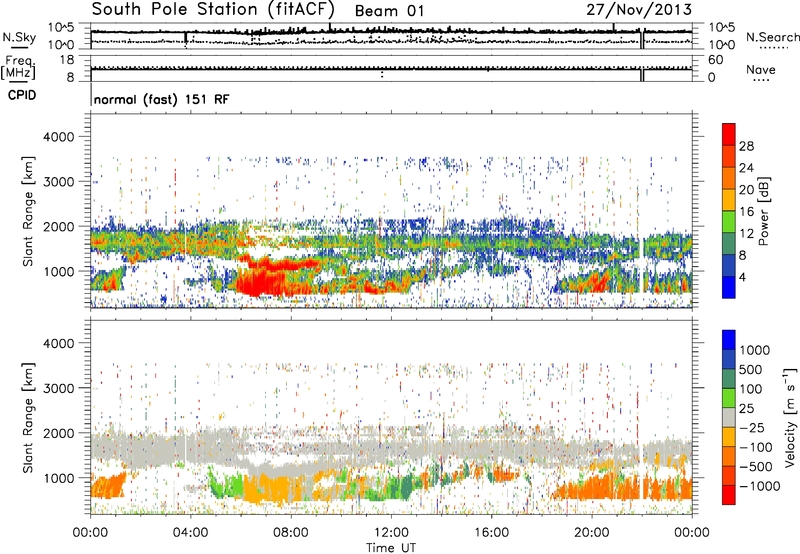The width and height of the screenshot is (800, 554).
Task: Click the Velocity colorbar value "-1000"
Action: 759,486
